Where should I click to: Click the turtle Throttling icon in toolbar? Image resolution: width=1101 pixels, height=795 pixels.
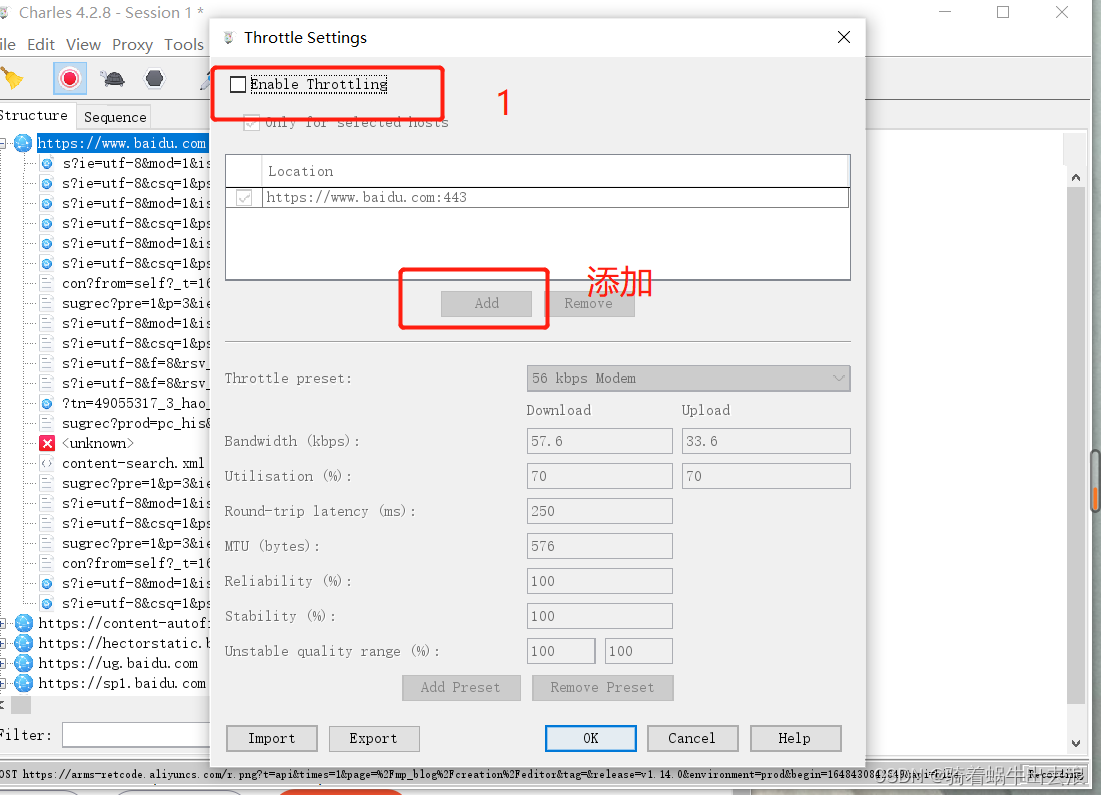point(112,78)
